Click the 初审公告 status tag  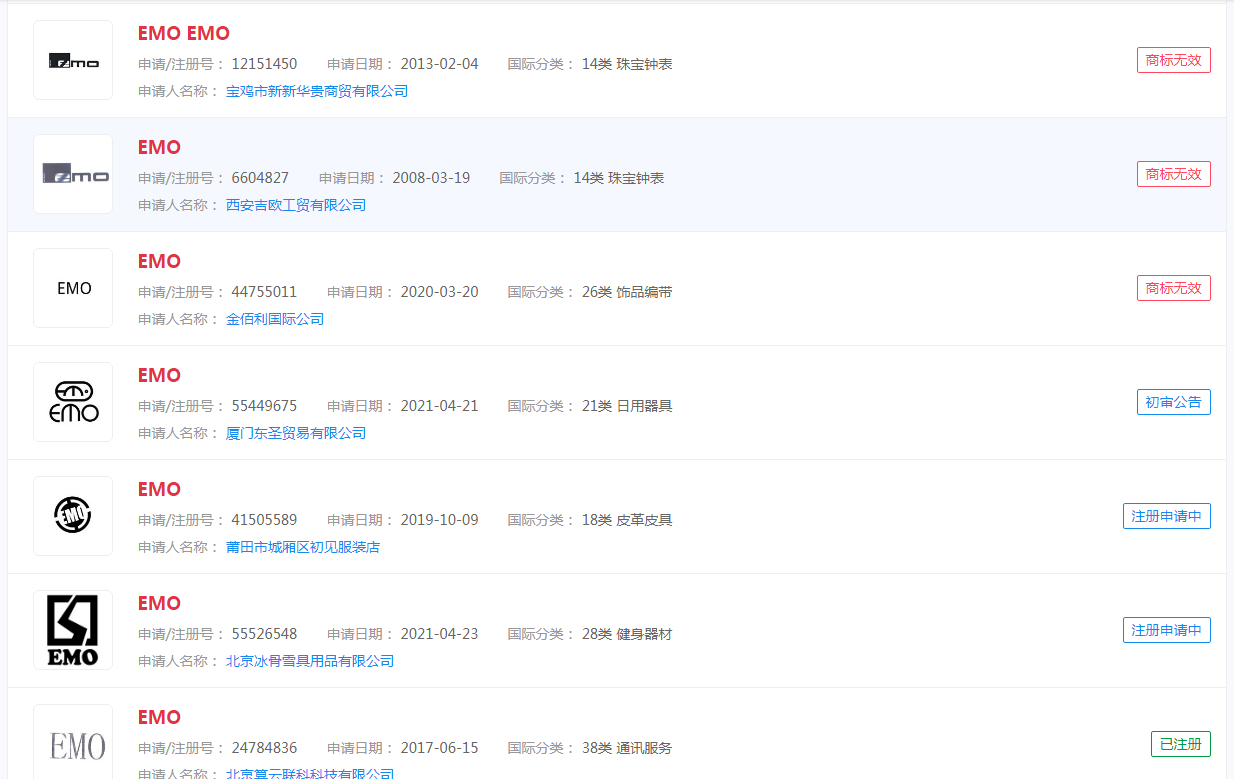click(1174, 402)
